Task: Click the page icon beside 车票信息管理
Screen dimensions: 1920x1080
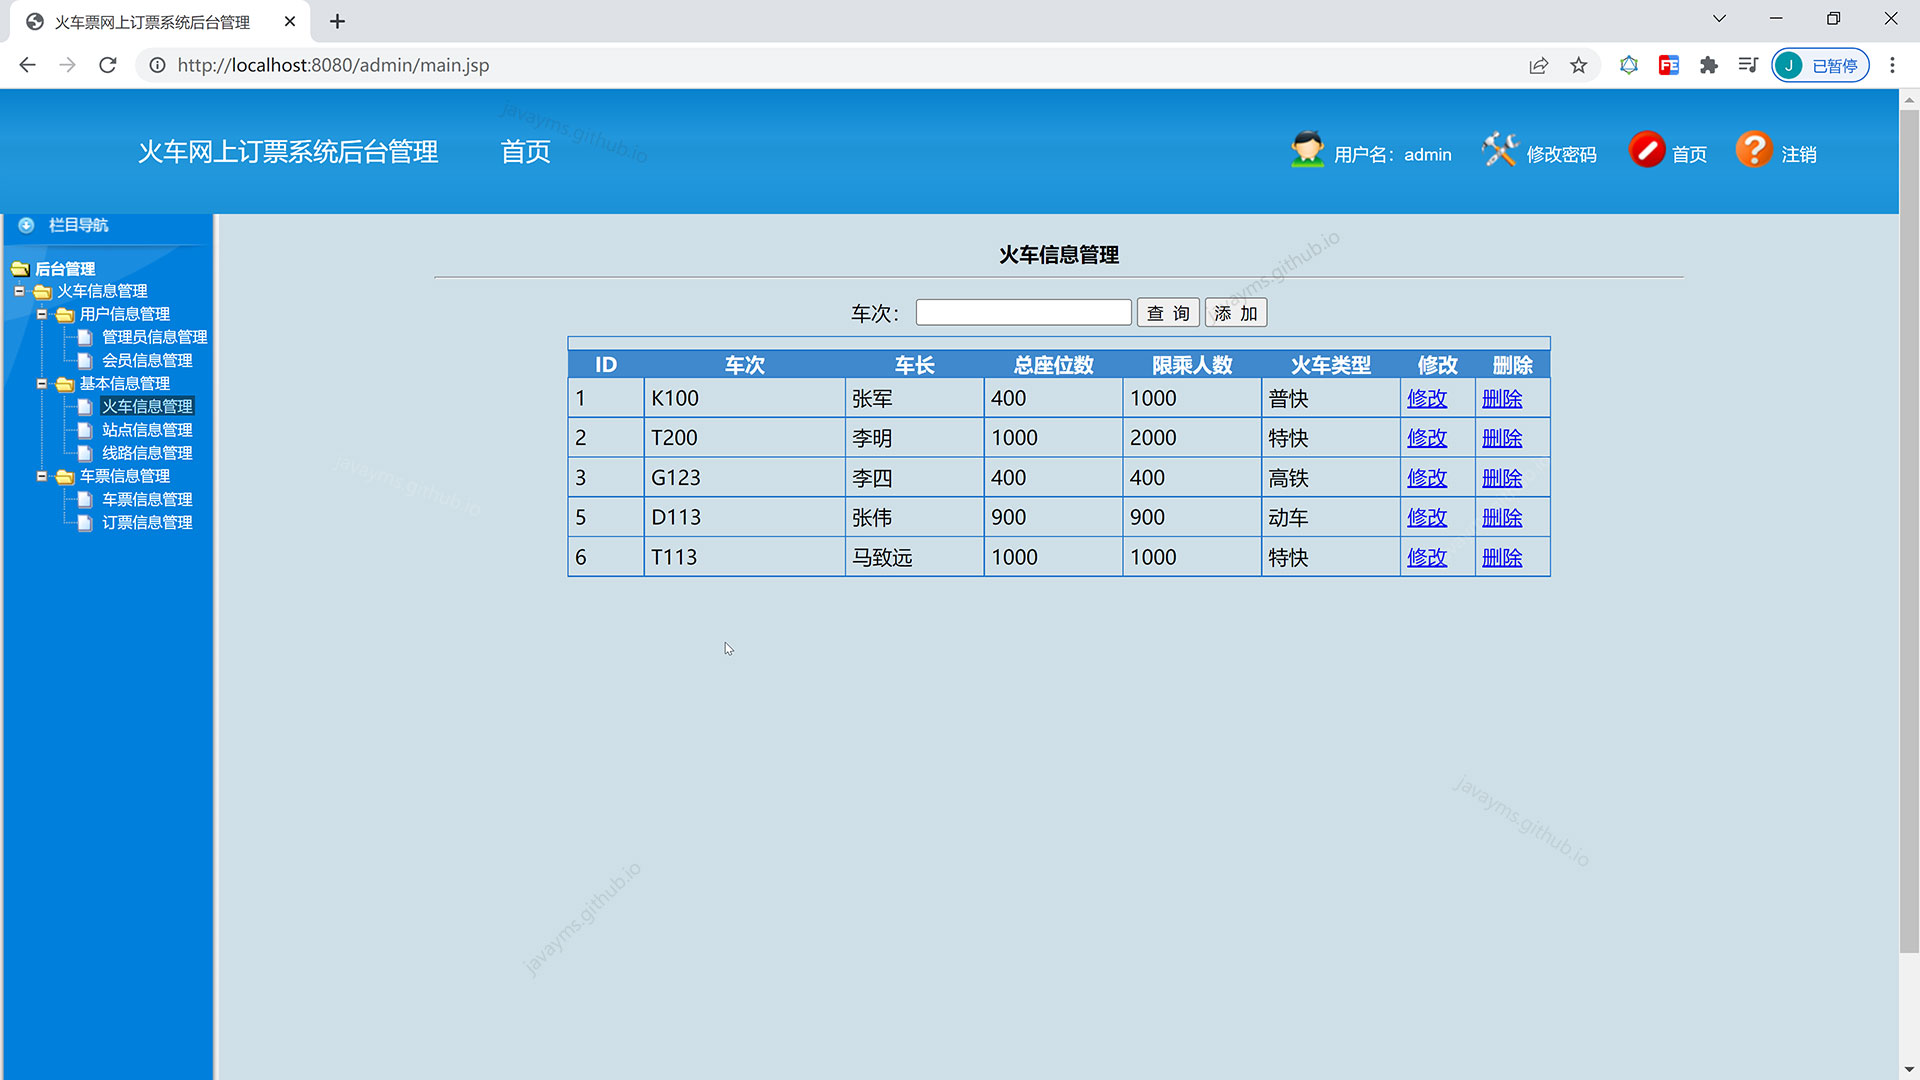Action: click(x=85, y=499)
